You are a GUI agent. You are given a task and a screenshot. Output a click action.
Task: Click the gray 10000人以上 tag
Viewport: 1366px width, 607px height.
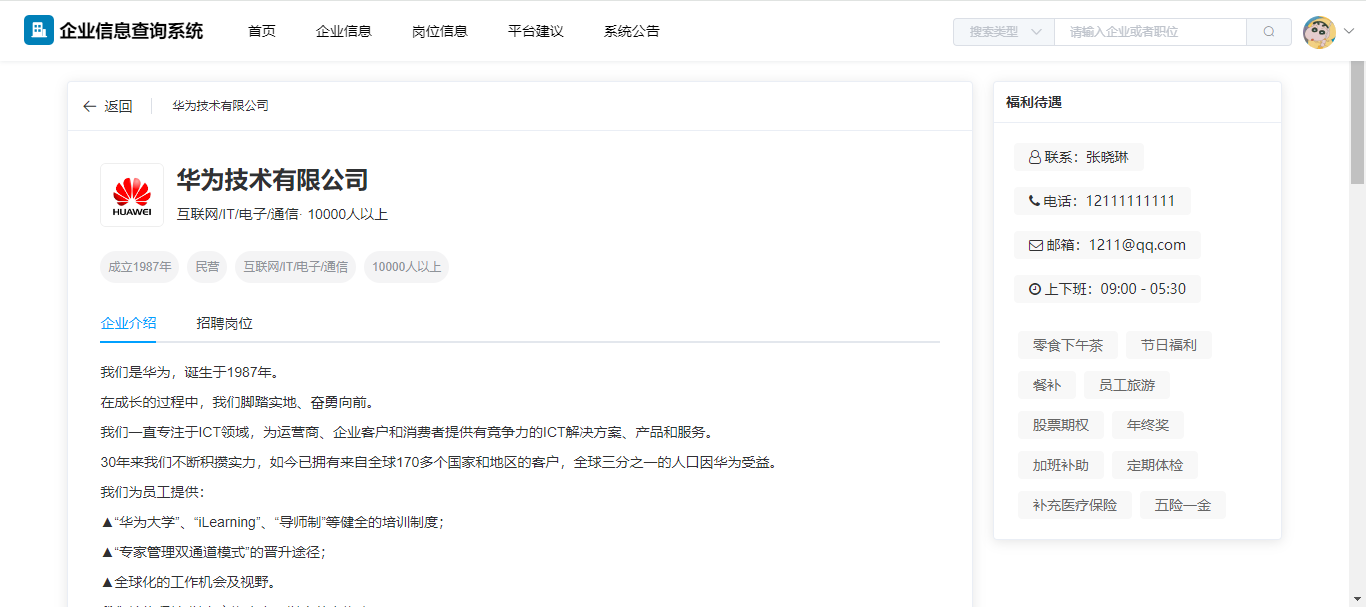[407, 267]
